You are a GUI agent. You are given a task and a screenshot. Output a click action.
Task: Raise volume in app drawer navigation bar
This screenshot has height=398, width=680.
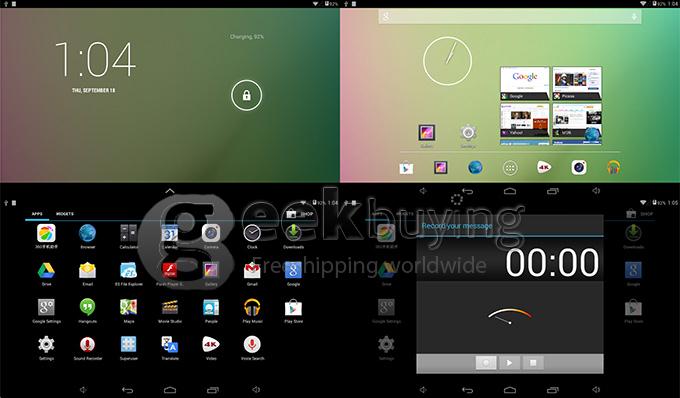click(x=256, y=390)
